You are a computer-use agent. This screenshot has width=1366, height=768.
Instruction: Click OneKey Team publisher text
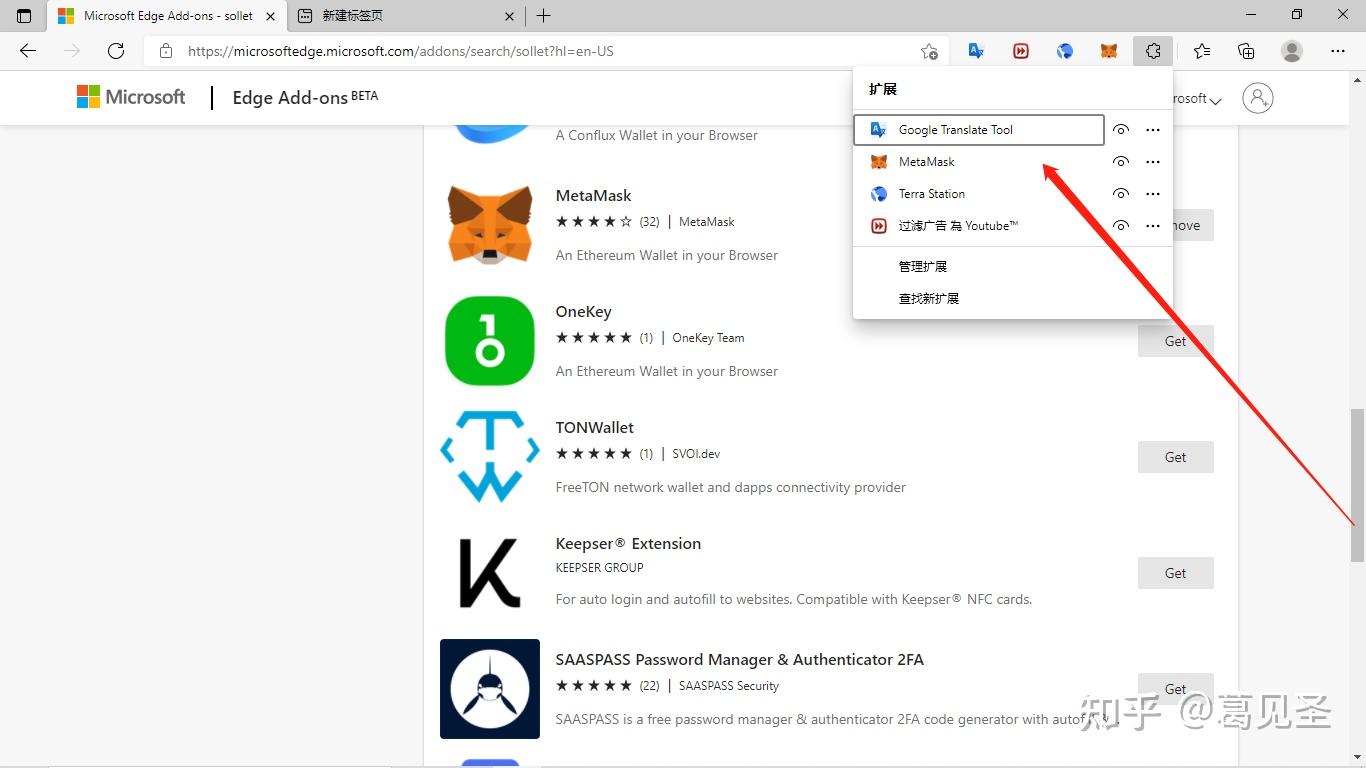pos(708,338)
